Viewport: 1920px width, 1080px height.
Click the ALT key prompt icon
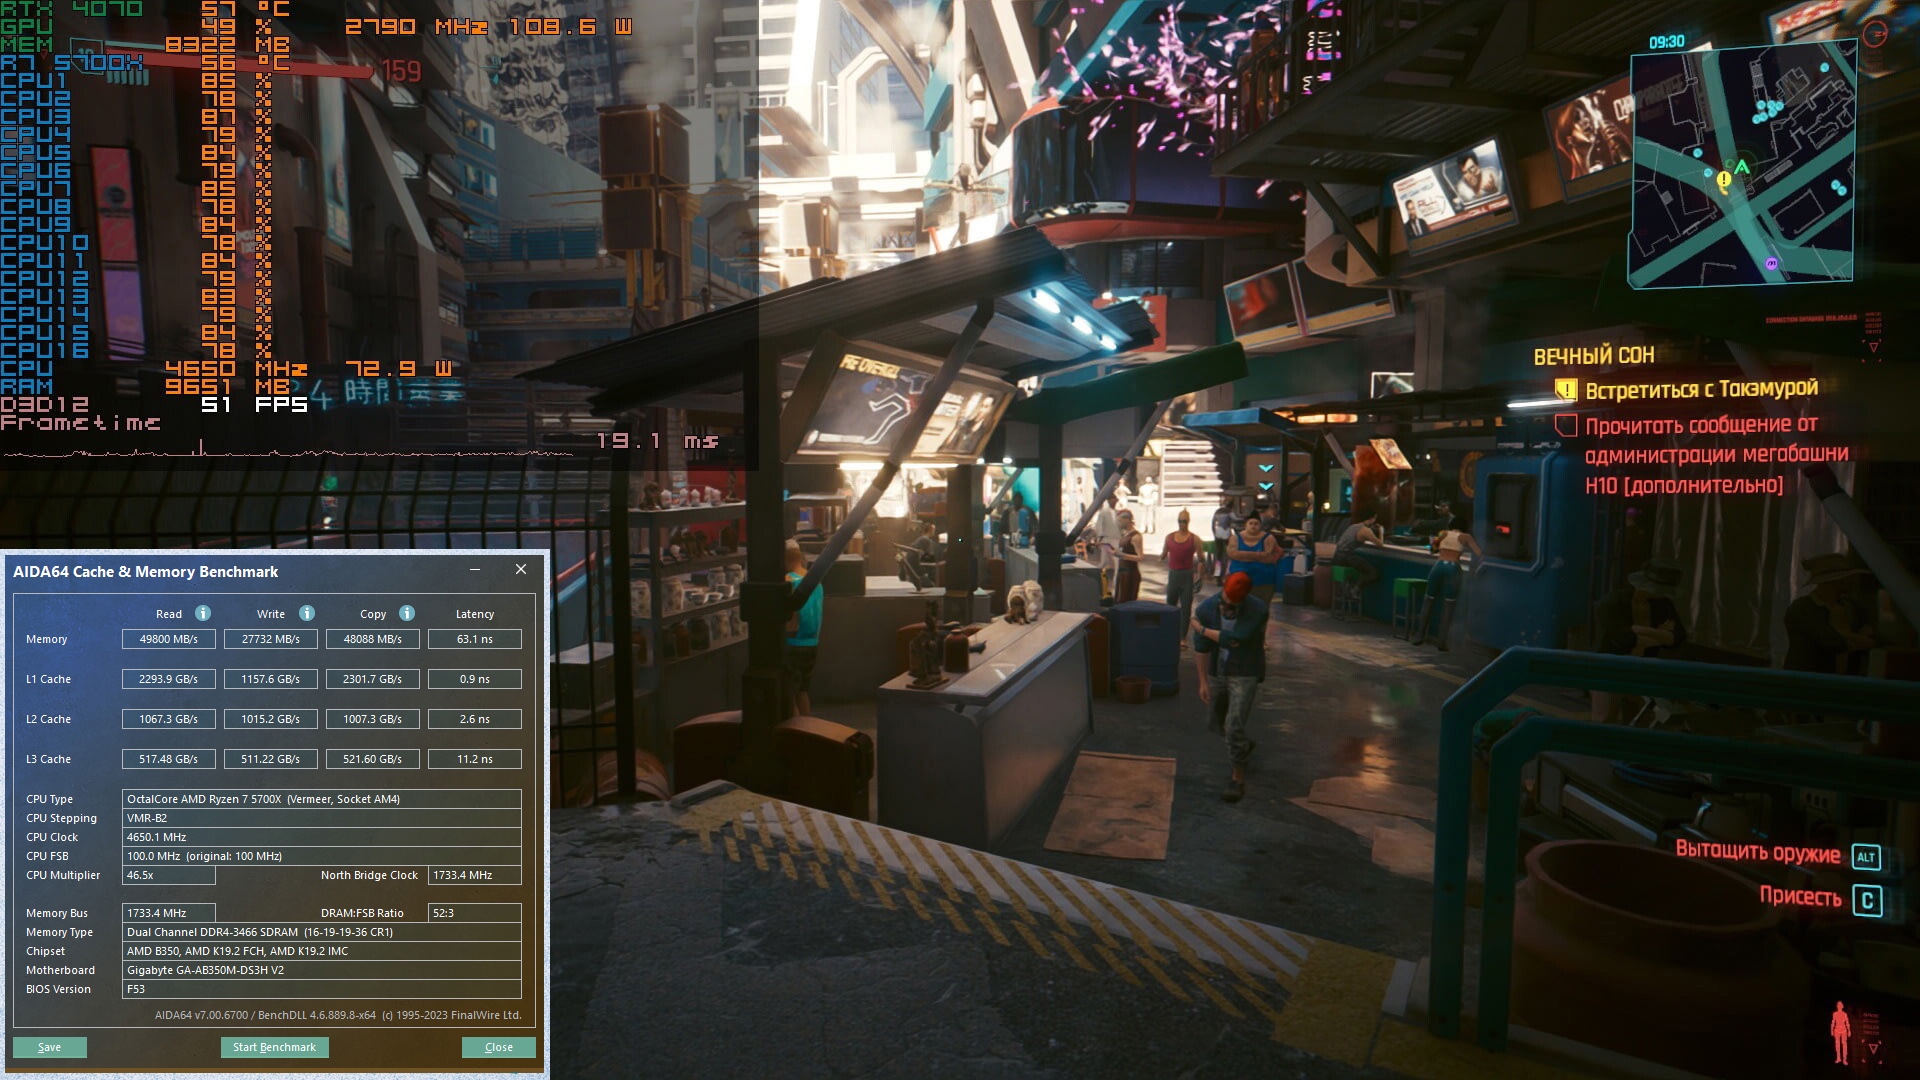pos(1866,857)
